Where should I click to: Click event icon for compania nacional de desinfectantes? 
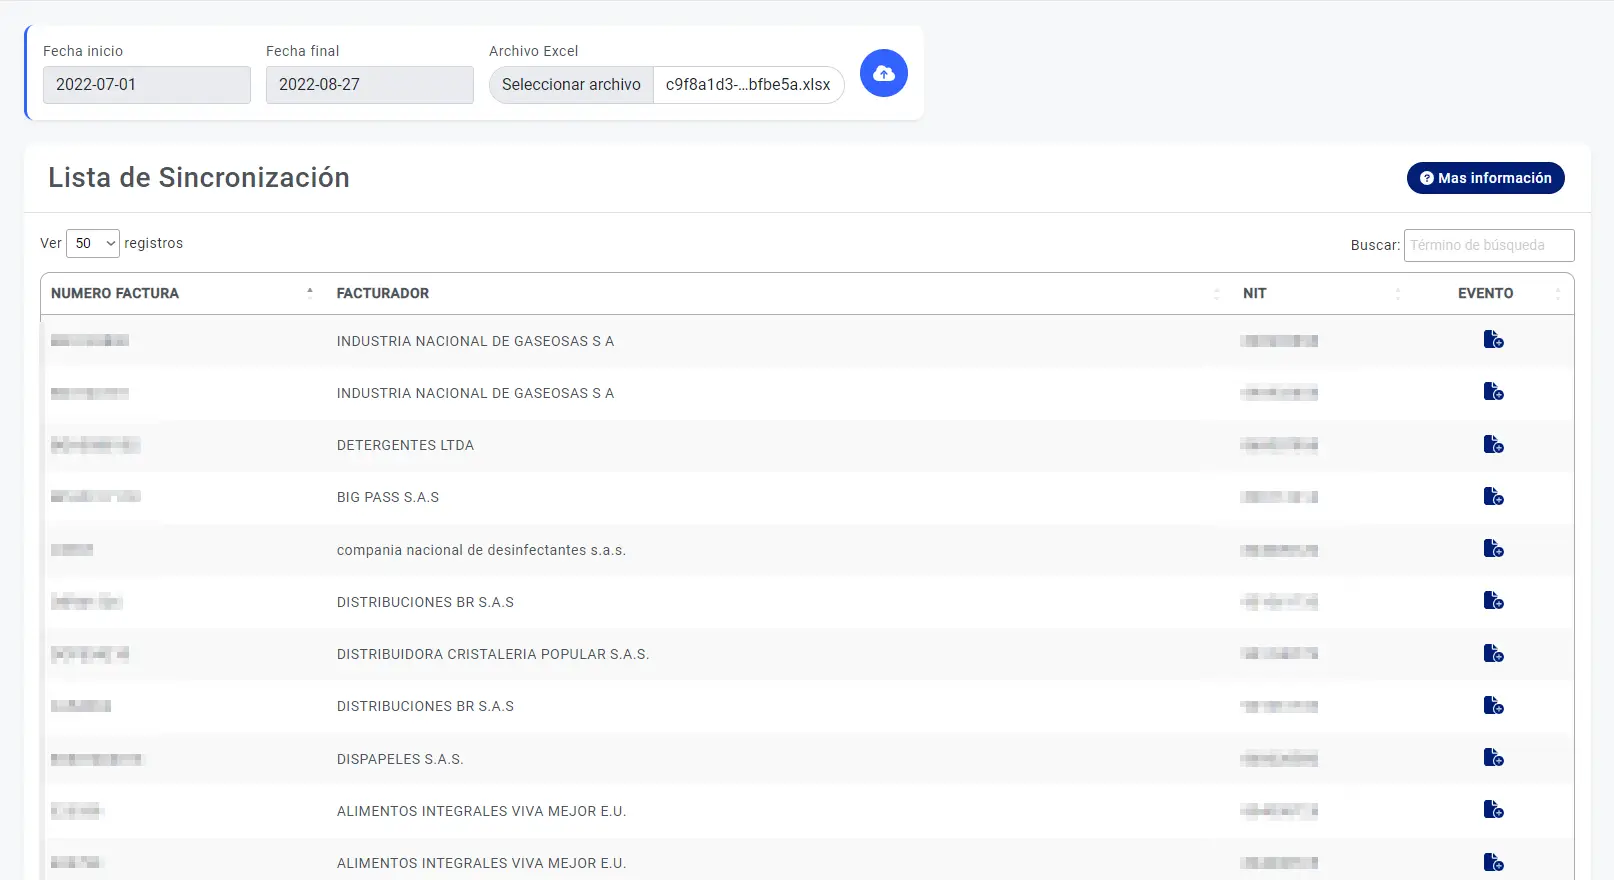point(1493,548)
